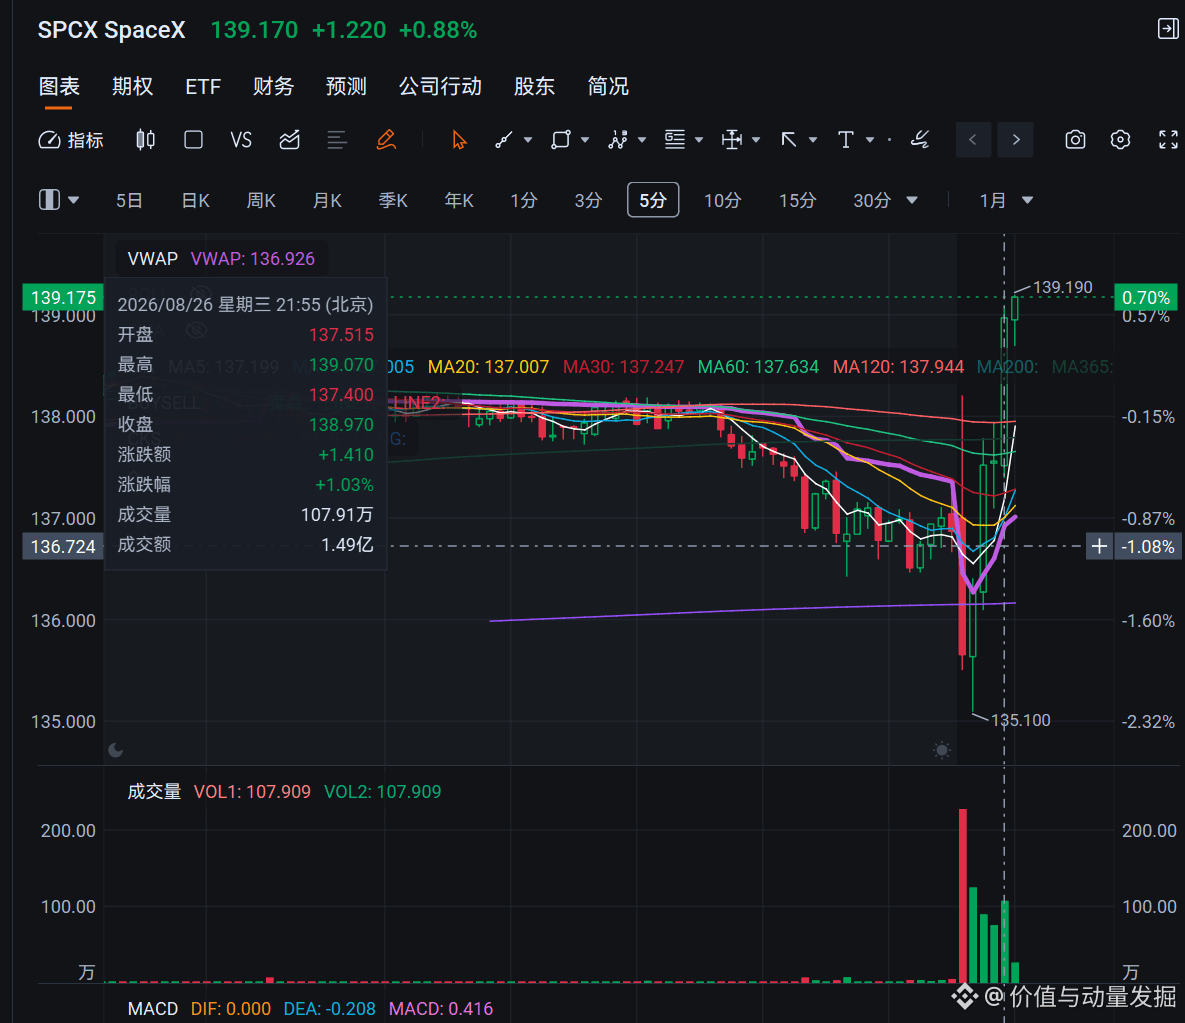Viewport: 1185px width, 1023px height.
Task: Click the Fibonacci levels tool
Action: (675, 140)
